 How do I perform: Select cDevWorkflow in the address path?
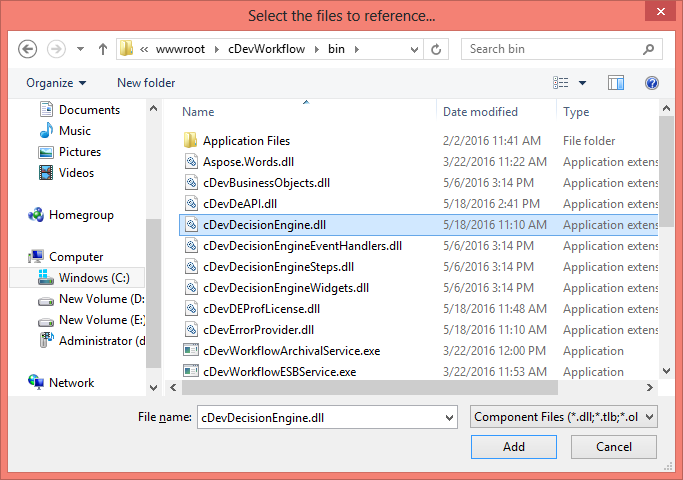267,49
